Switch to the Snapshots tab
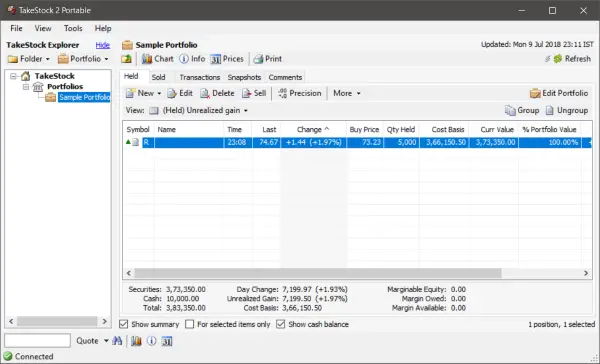The height and width of the screenshot is (364, 600). click(x=244, y=77)
